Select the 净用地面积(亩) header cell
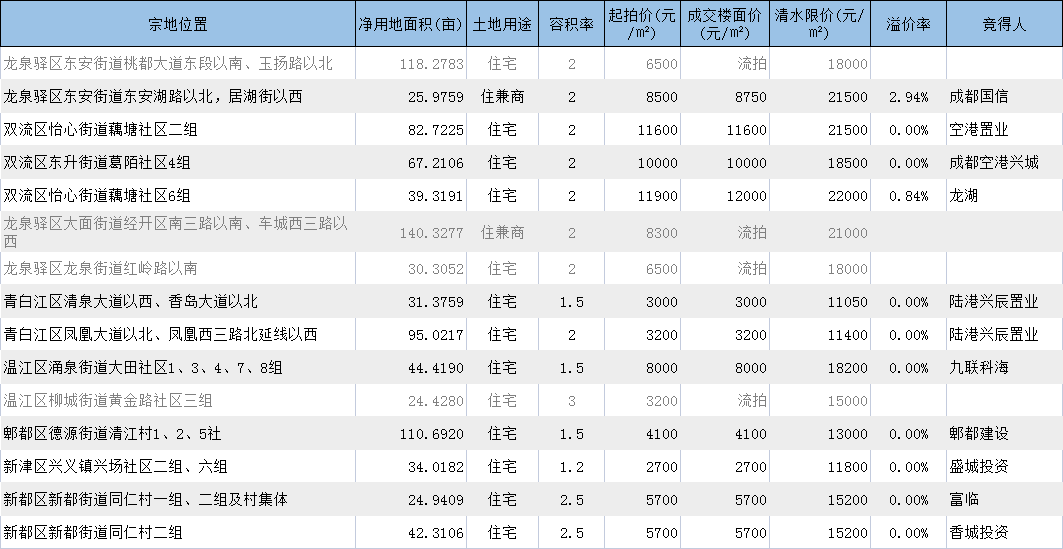The image size is (1063, 549). pyautogui.click(x=411, y=24)
